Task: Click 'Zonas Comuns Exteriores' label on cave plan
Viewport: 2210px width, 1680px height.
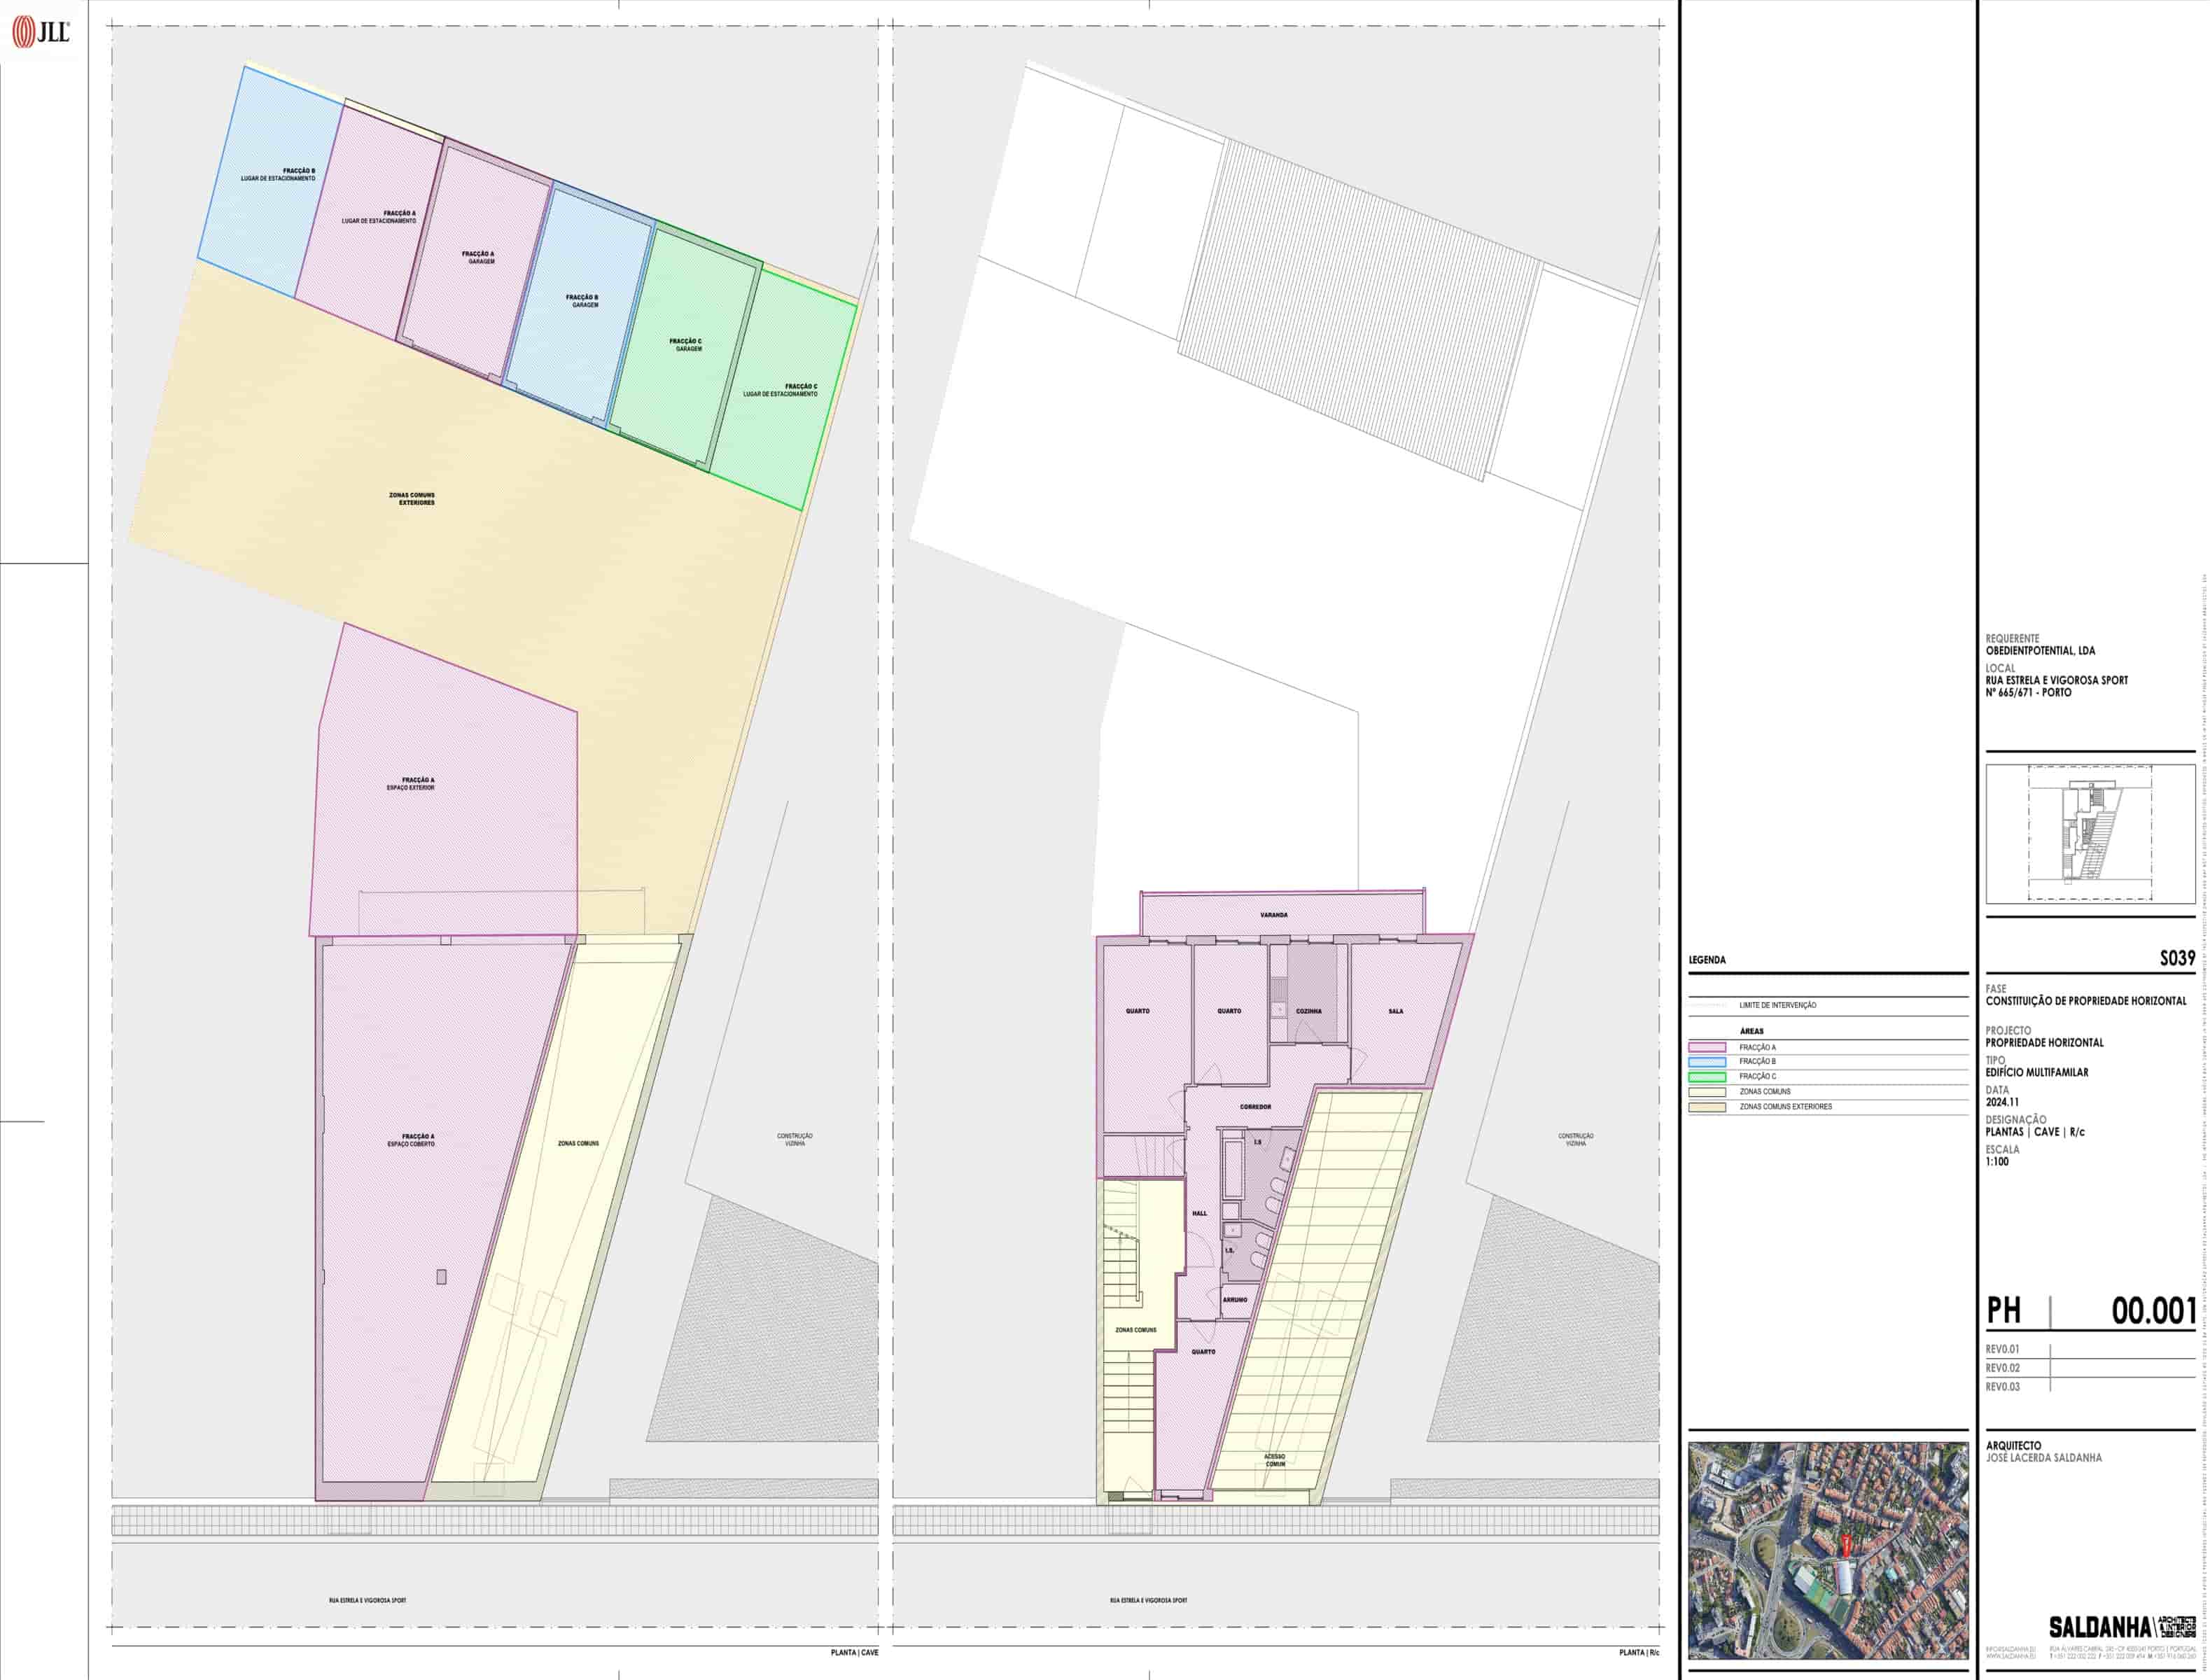Action: click(412, 499)
